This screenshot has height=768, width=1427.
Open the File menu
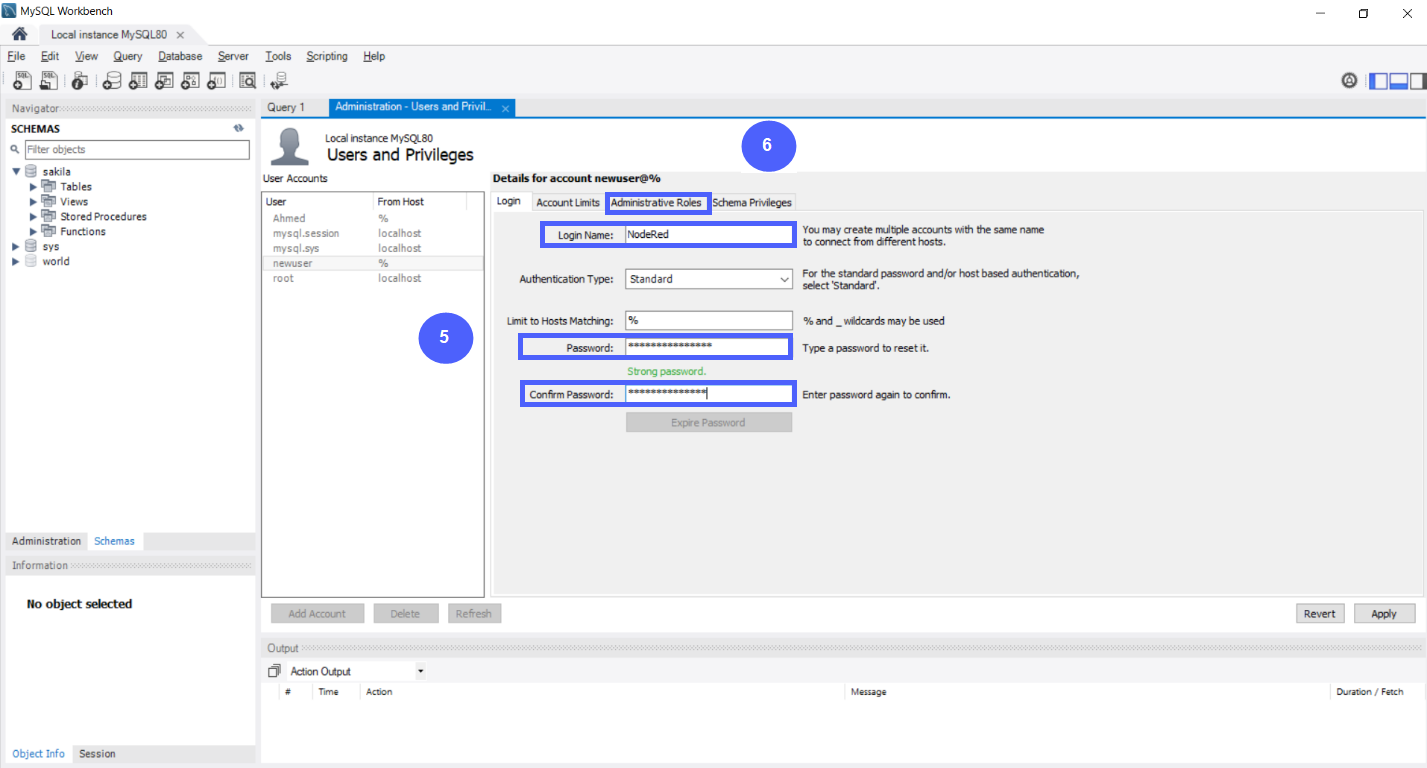(x=16, y=56)
